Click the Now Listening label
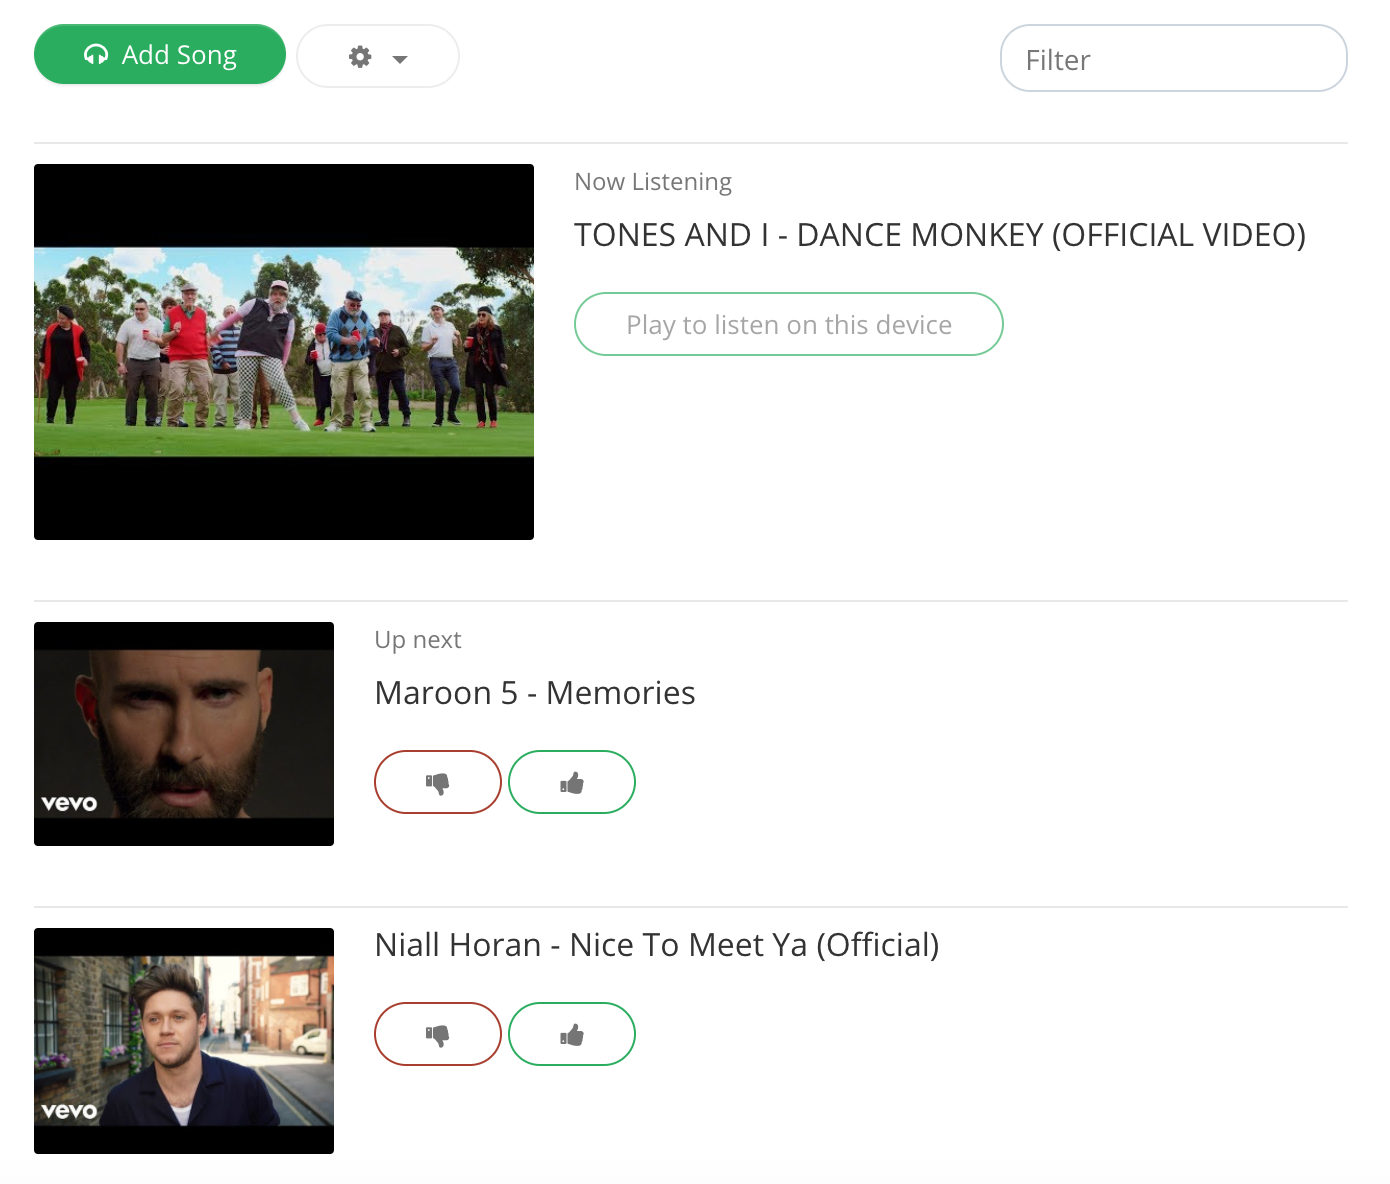 pyautogui.click(x=653, y=182)
